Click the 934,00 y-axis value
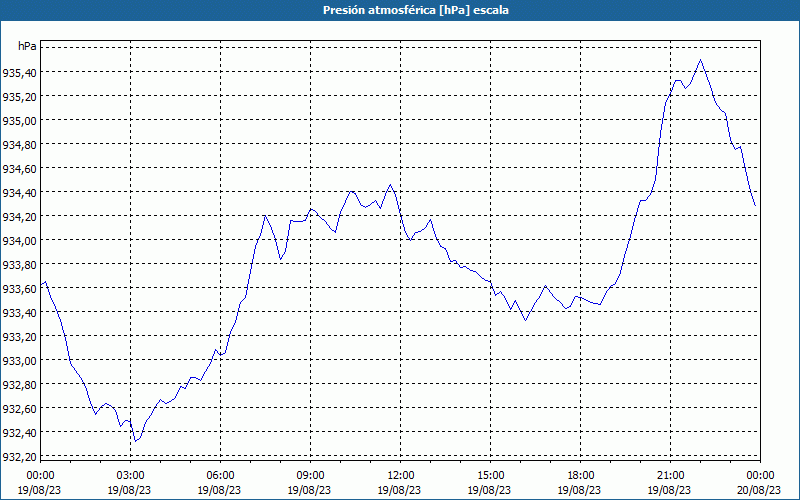Viewport: 800px width, 500px height. tap(19, 241)
